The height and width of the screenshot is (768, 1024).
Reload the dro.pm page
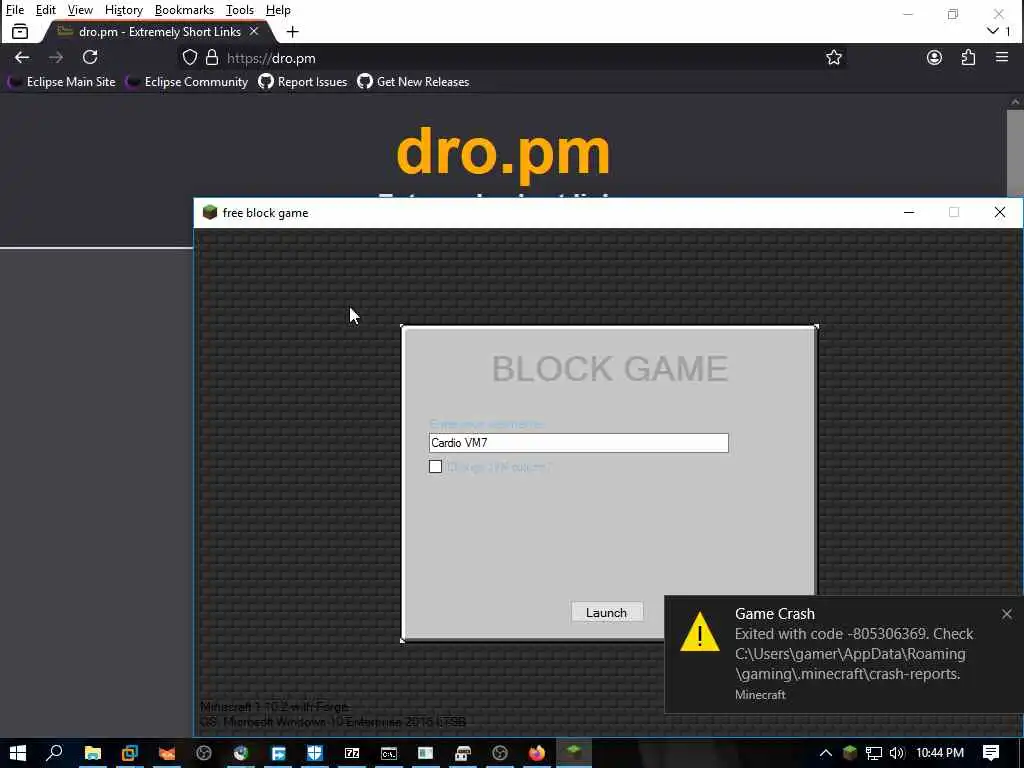tap(90, 57)
